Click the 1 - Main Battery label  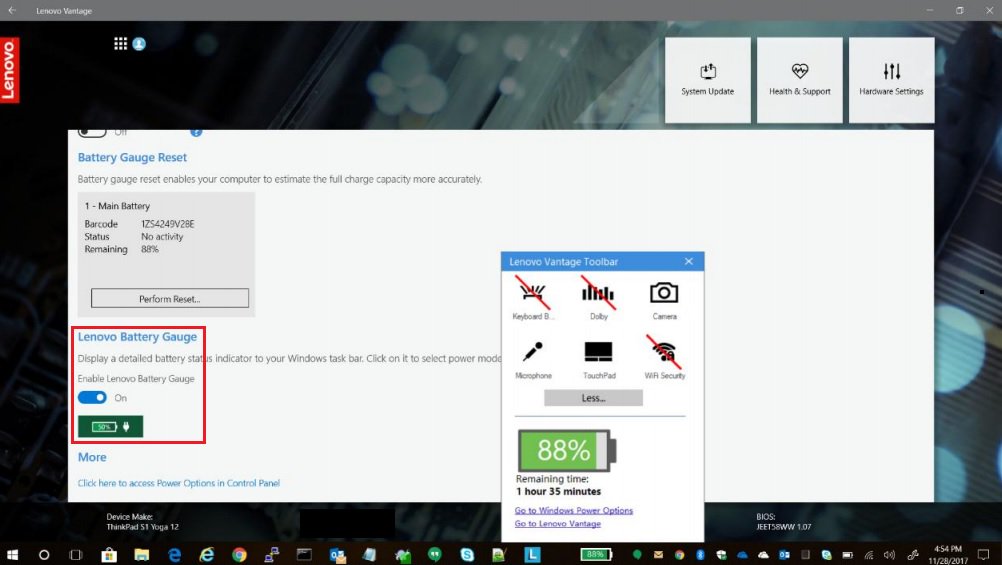coord(117,206)
